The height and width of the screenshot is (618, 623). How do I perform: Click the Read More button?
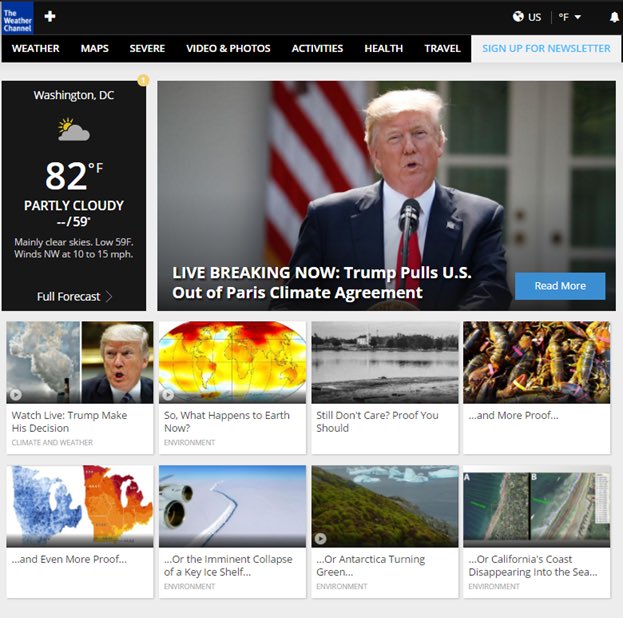560,286
